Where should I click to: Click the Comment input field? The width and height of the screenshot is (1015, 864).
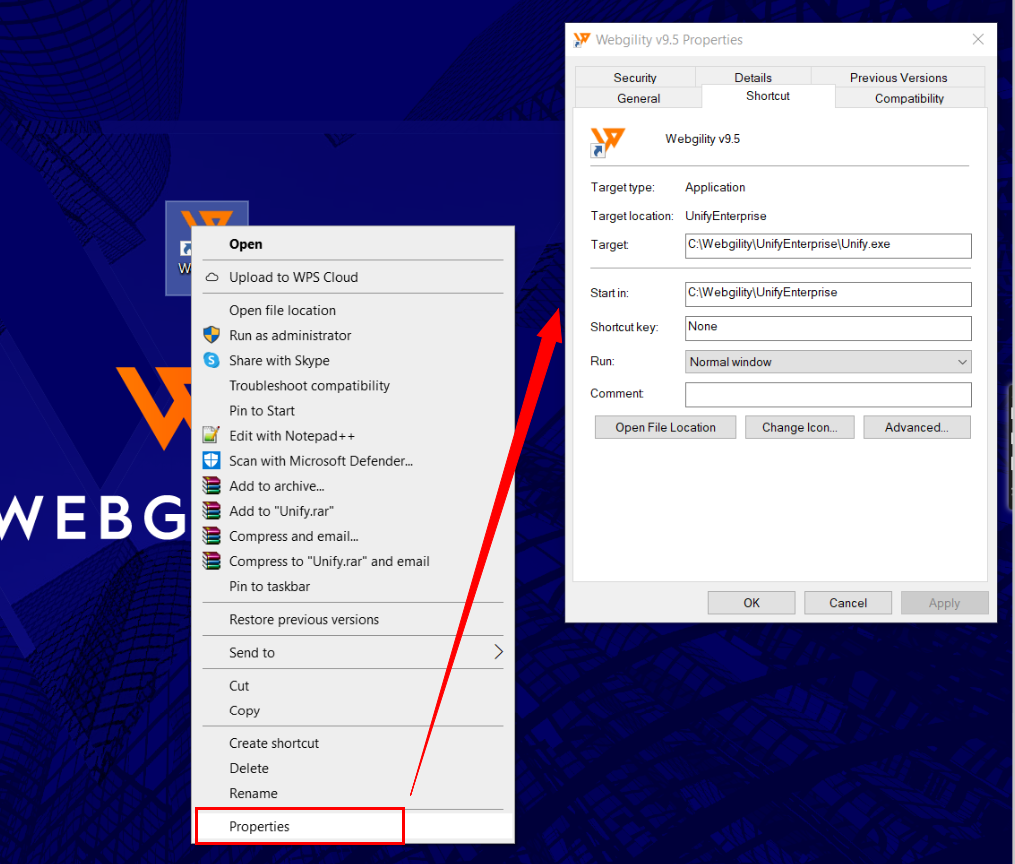coord(828,395)
